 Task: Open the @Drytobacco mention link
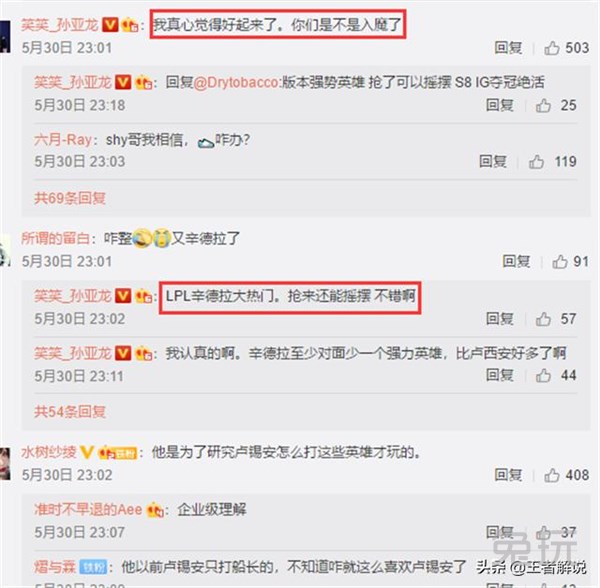tap(237, 82)
